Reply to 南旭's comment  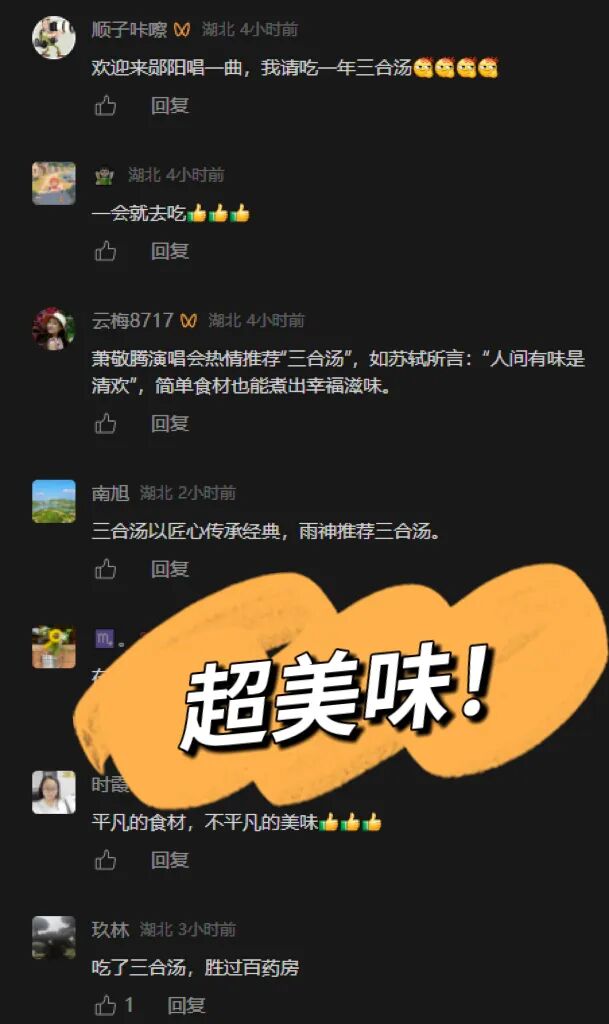(x=170, y=569)
